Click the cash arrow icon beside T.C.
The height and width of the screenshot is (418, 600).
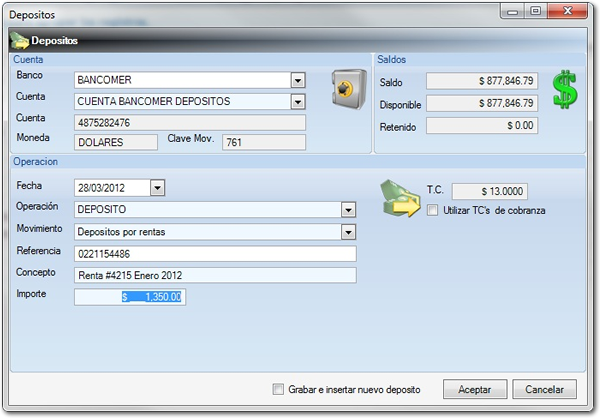pos(400,199)
